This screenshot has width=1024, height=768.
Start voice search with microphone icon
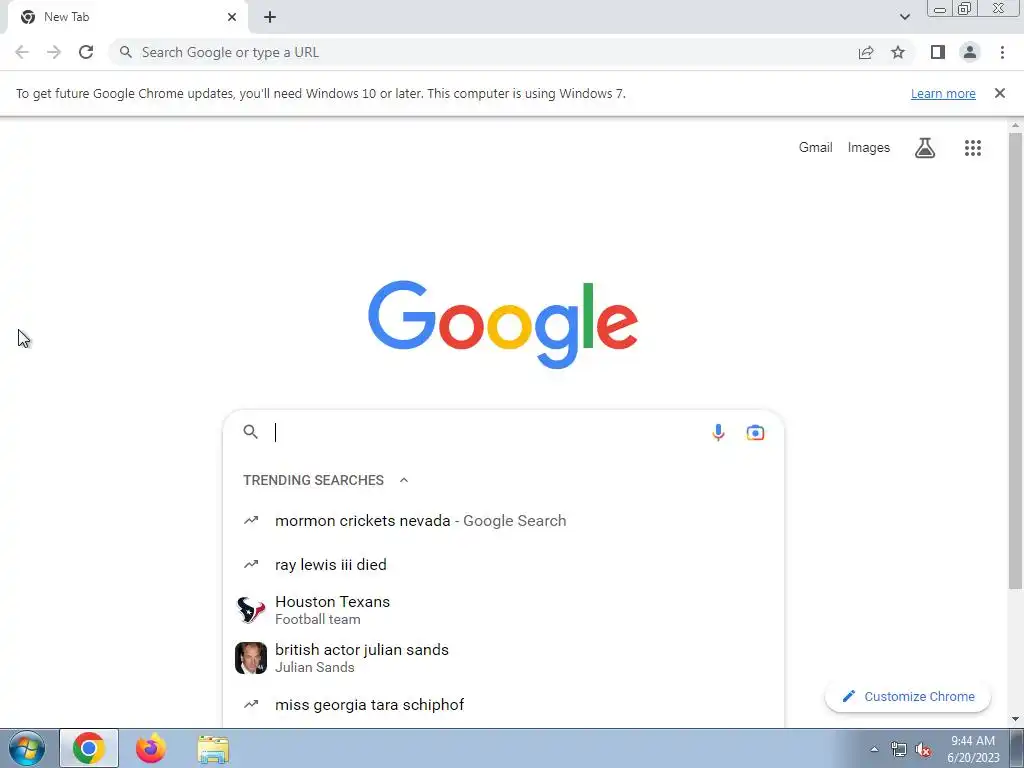click(718, 432)
